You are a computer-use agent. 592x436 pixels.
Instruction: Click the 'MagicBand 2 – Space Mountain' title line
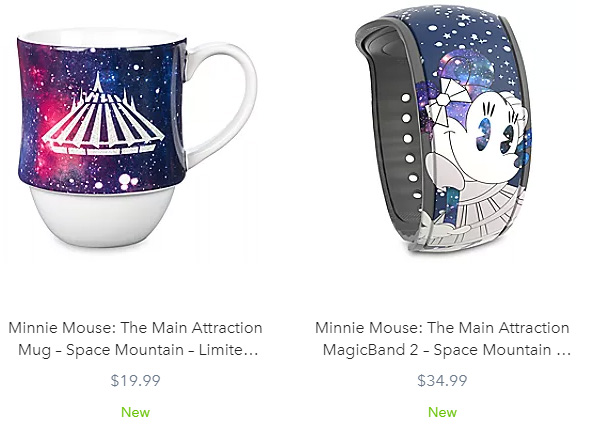coord(436,350)
